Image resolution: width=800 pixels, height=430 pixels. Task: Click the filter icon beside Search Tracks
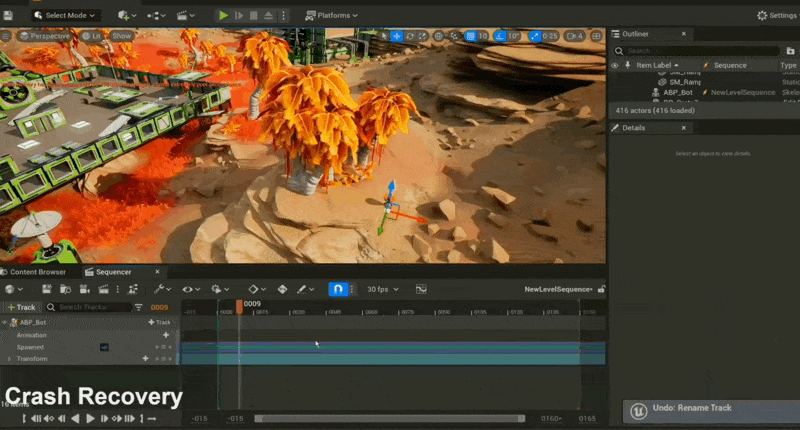coord(138,308)
